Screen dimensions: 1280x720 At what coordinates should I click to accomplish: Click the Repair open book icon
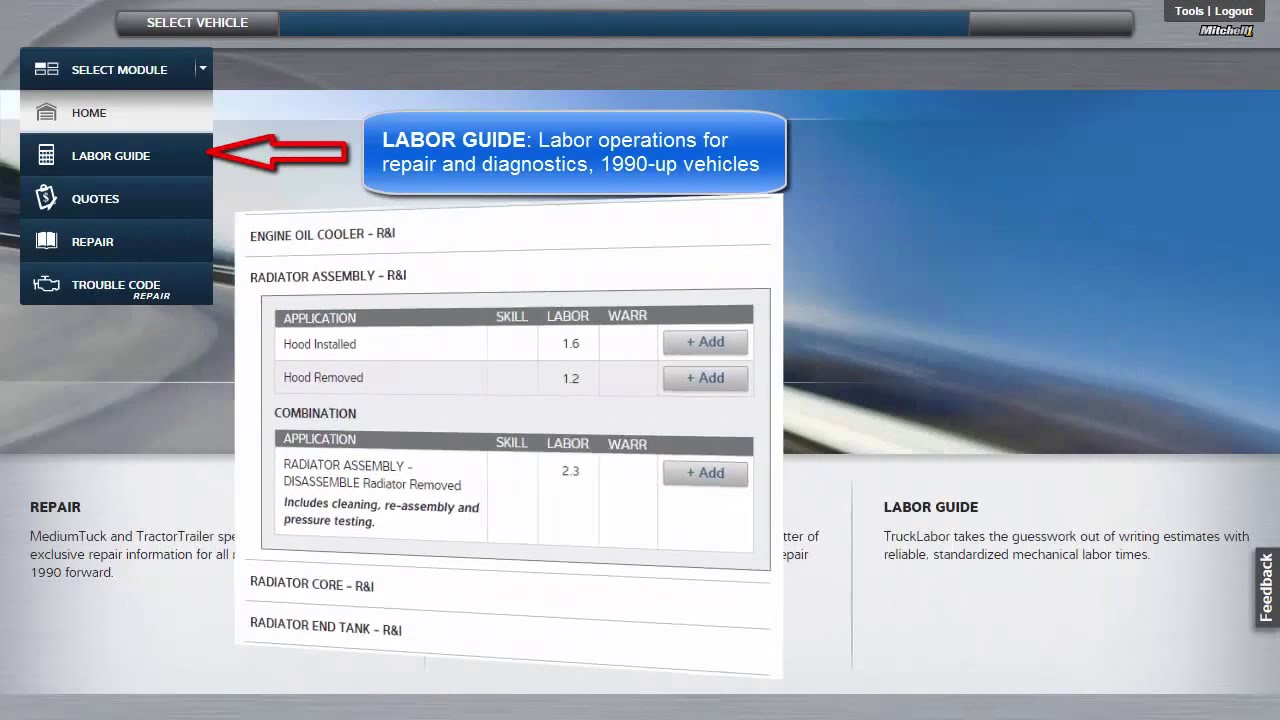coord(46,241)
